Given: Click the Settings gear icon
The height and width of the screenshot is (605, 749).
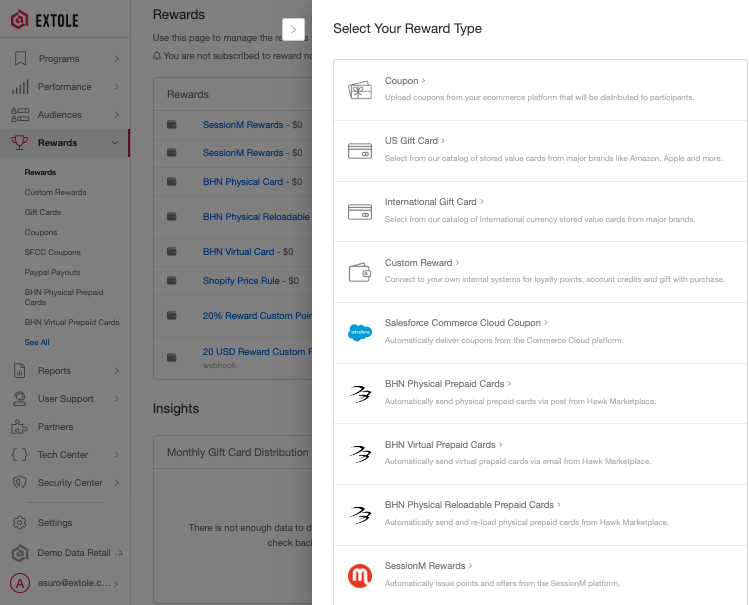Looking at the screenshot, I should pyautogui.click(x=20, y=522).
